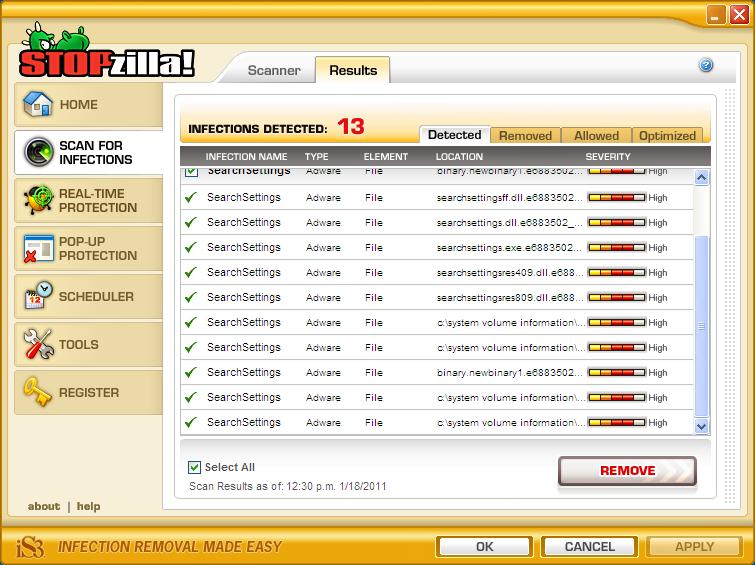Click the REMOVE button

(x=627, y=471)
